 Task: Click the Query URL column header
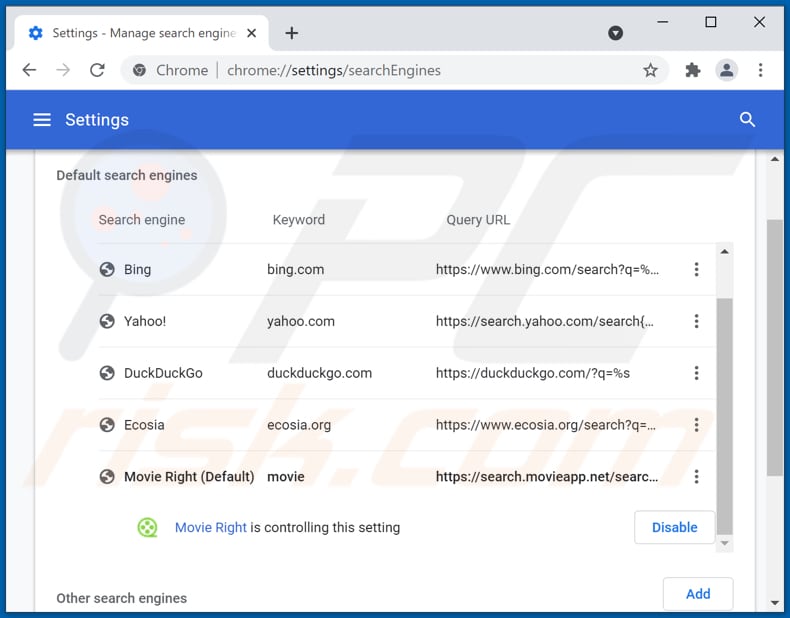(478, 220)
